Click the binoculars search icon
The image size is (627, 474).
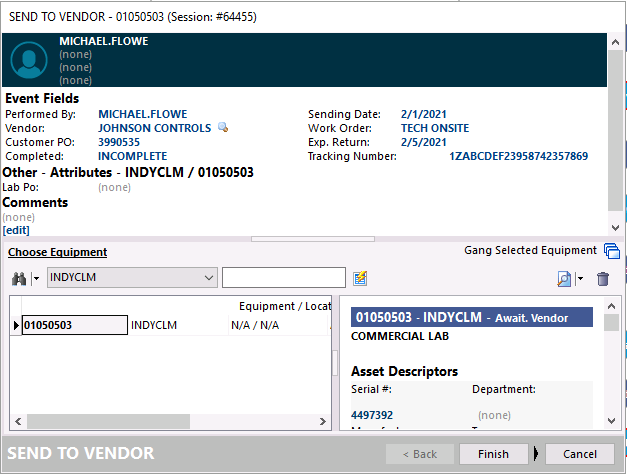(19, 278)
